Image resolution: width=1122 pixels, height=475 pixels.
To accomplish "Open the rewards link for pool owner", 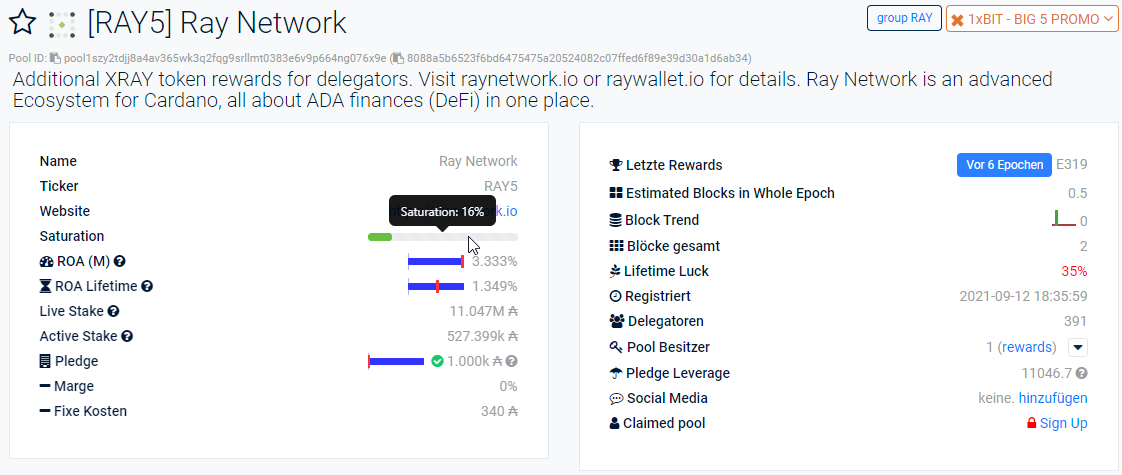I will point(1026,348).
